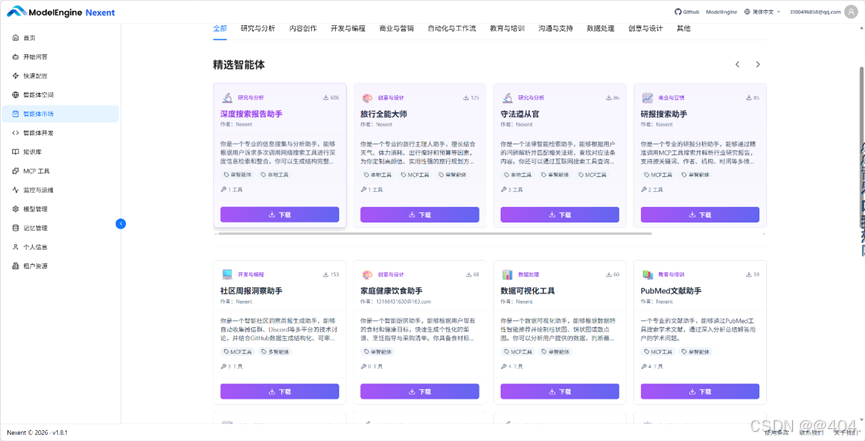Open 记忆管理 in the sidebar
The image size is (865, 441).
[x=61, y=228]
